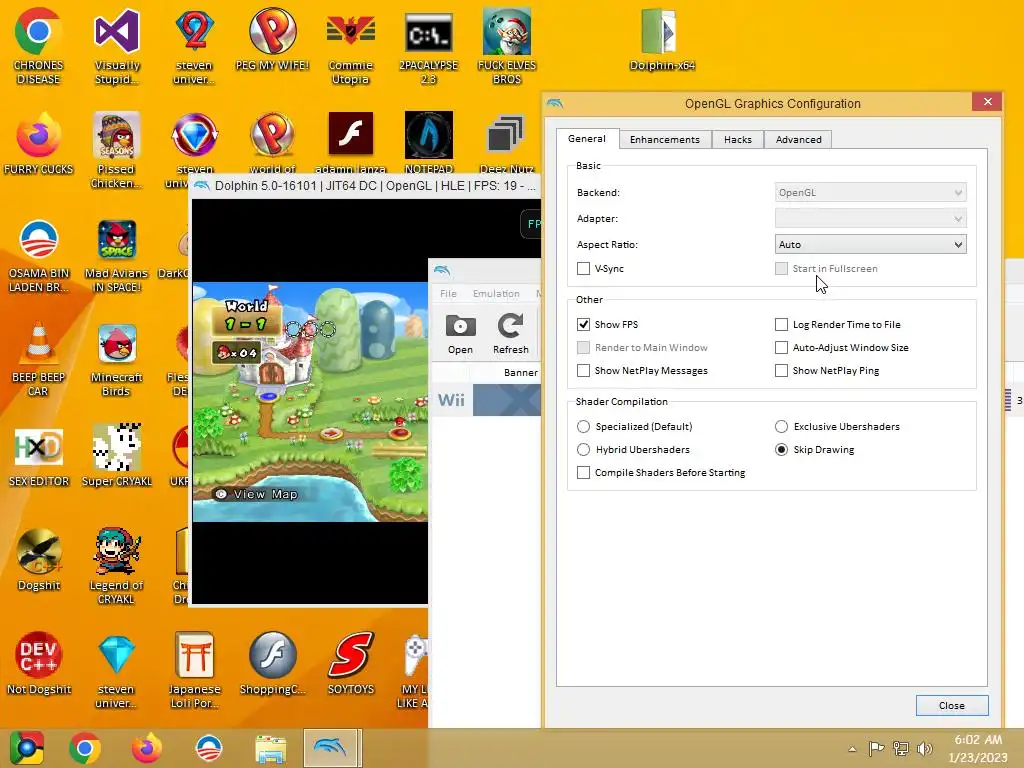Screen dimensions: 1024x768
Task: Click Dolphin taskbar button
Action: pos(332,748)
